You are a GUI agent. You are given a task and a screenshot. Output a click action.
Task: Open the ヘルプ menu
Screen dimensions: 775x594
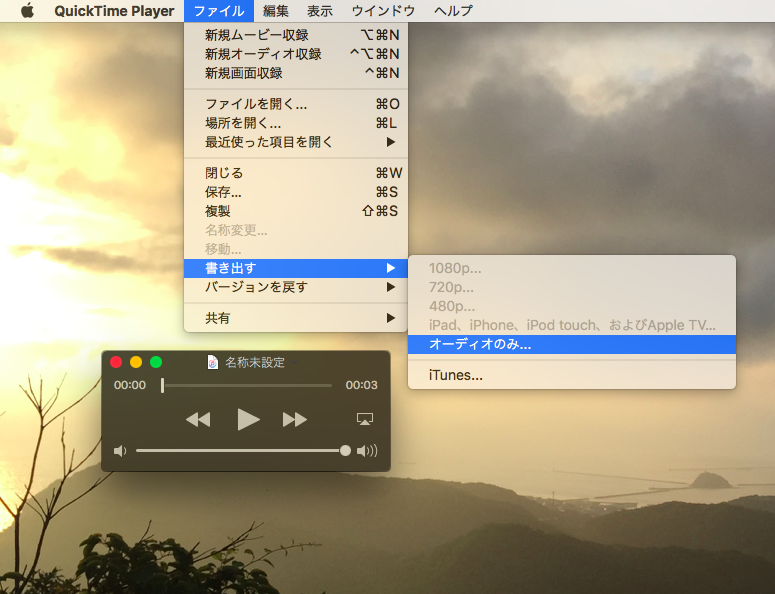453,11
